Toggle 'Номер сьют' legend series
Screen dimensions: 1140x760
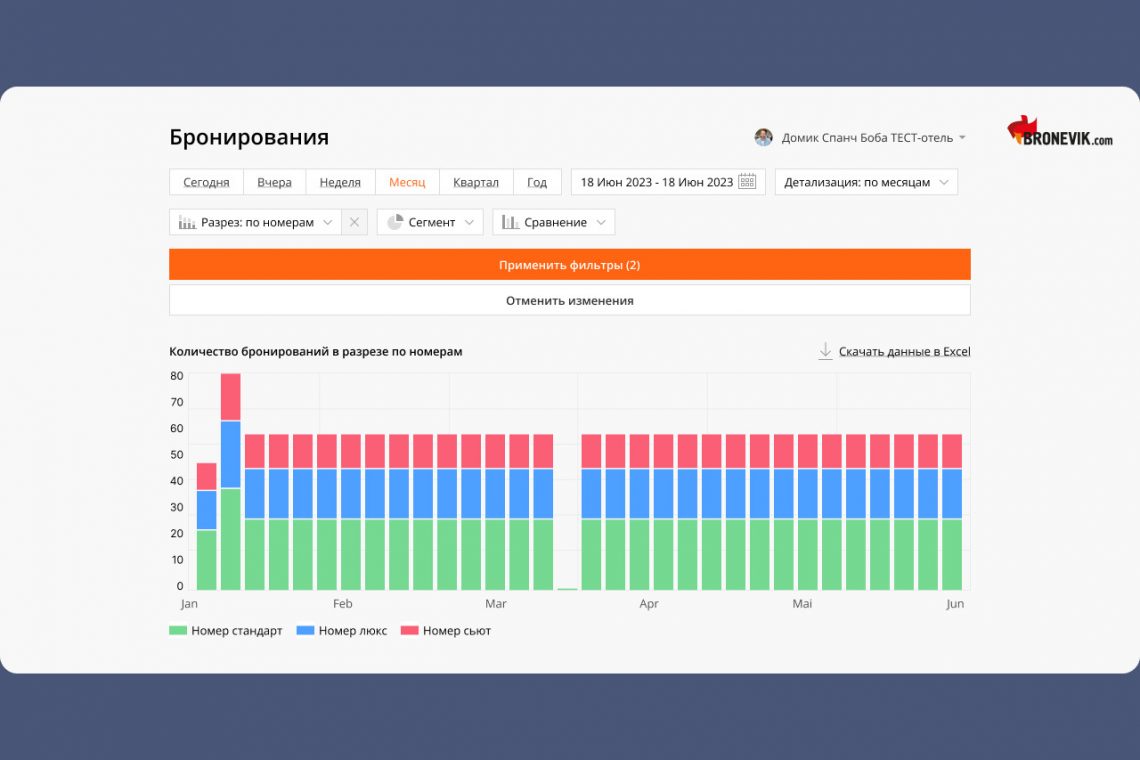coord(446,631)
